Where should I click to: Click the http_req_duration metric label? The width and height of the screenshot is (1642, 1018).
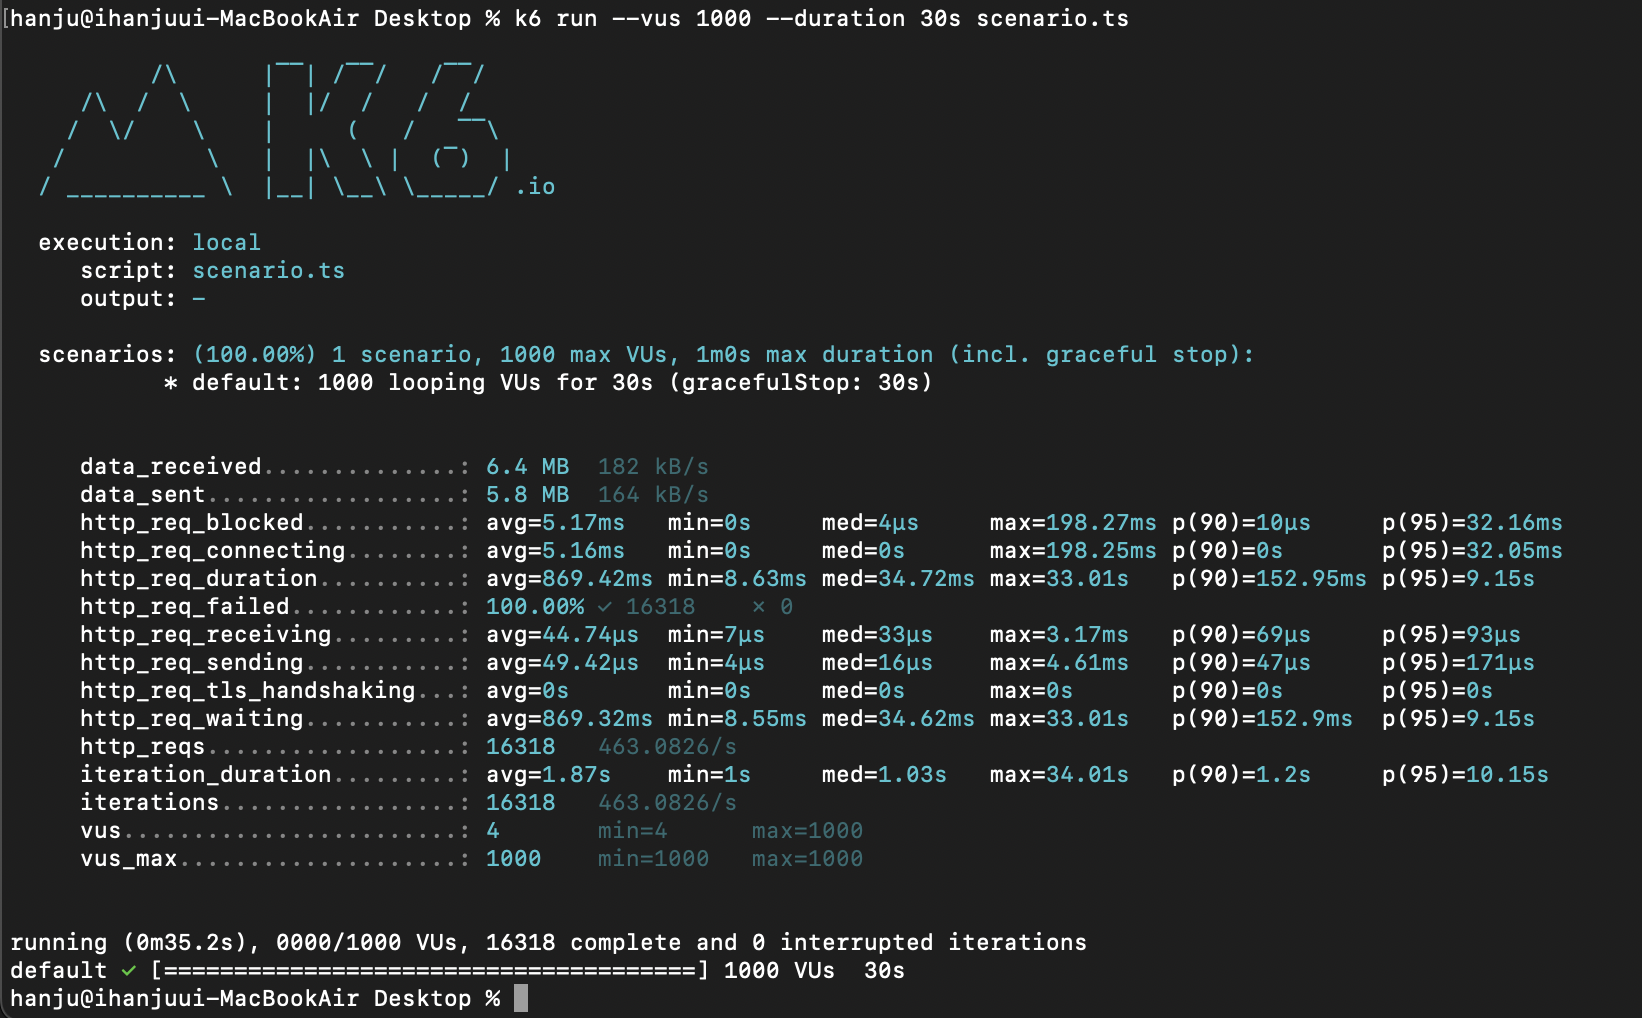point(199,579)
